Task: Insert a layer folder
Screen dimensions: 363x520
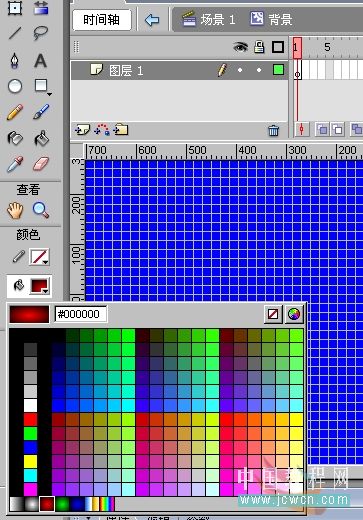Action: pyautogui.click(x=121, y=130)
